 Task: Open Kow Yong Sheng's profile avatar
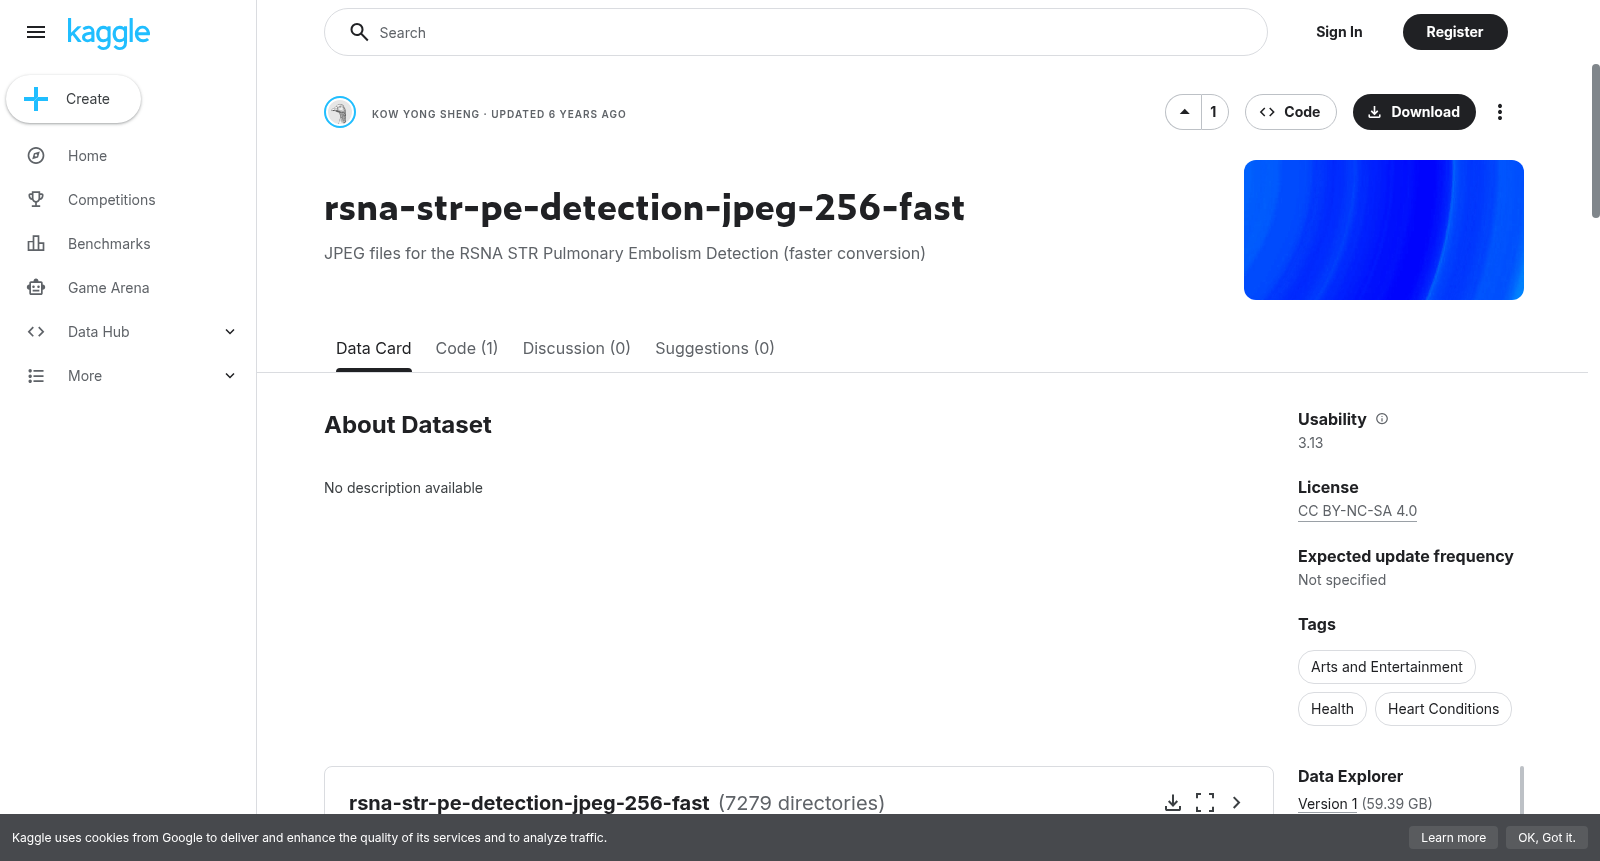pyautogui.click(x=340, y=112)
